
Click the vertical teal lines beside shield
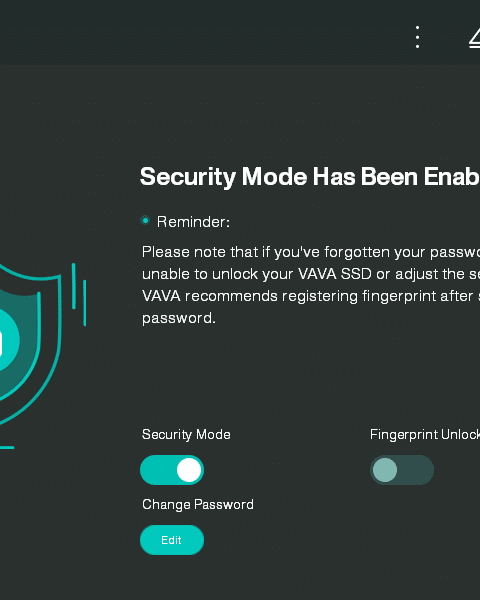pos(79,295)
